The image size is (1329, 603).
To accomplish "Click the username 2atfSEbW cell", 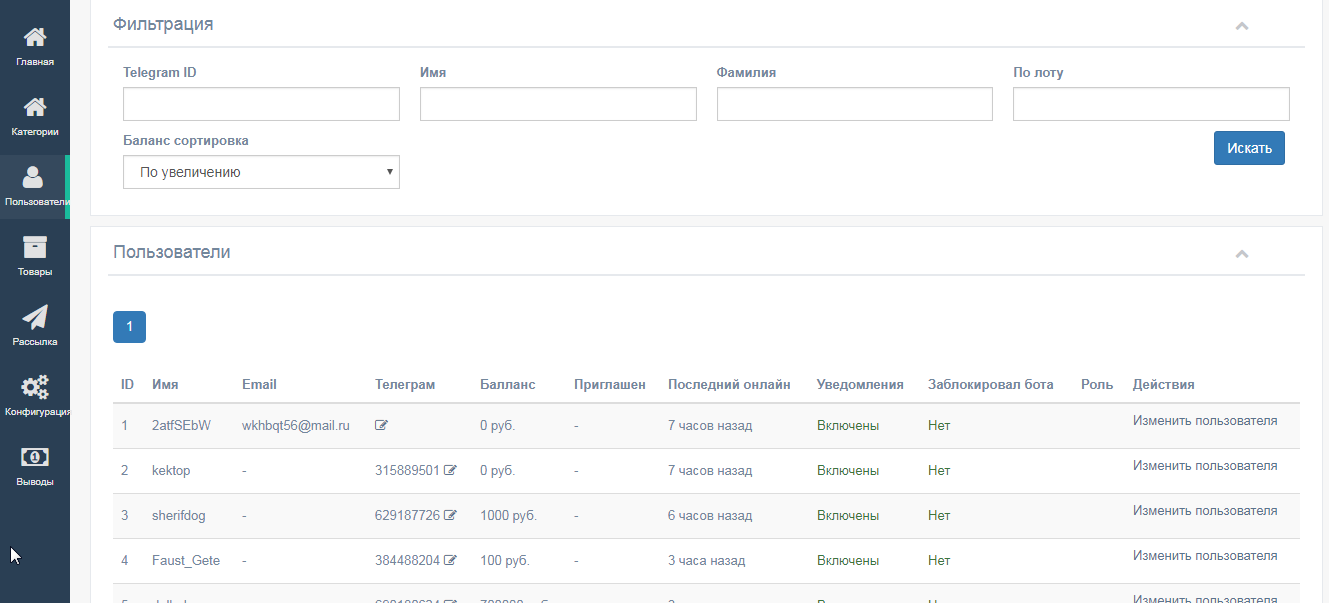I will 181,425.
